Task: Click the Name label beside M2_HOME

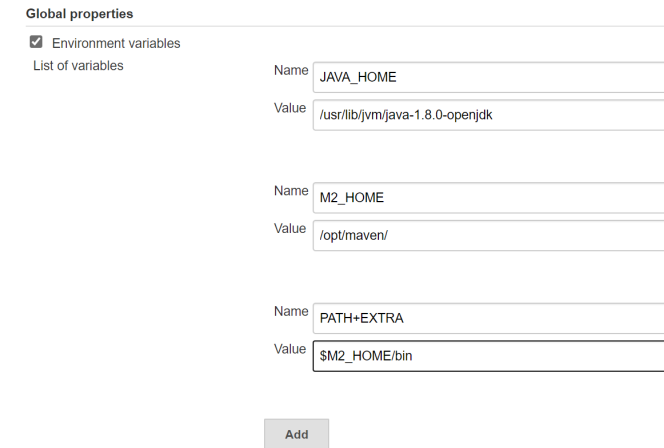Action: (x=291, y=191)
